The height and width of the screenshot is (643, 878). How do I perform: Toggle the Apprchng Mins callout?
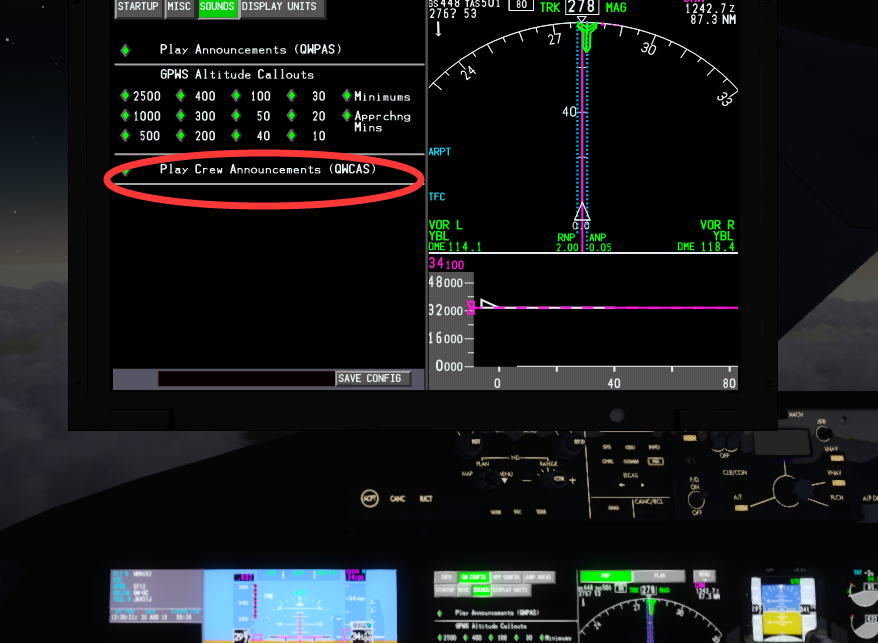pyautogui.click(x=346, y=116)
